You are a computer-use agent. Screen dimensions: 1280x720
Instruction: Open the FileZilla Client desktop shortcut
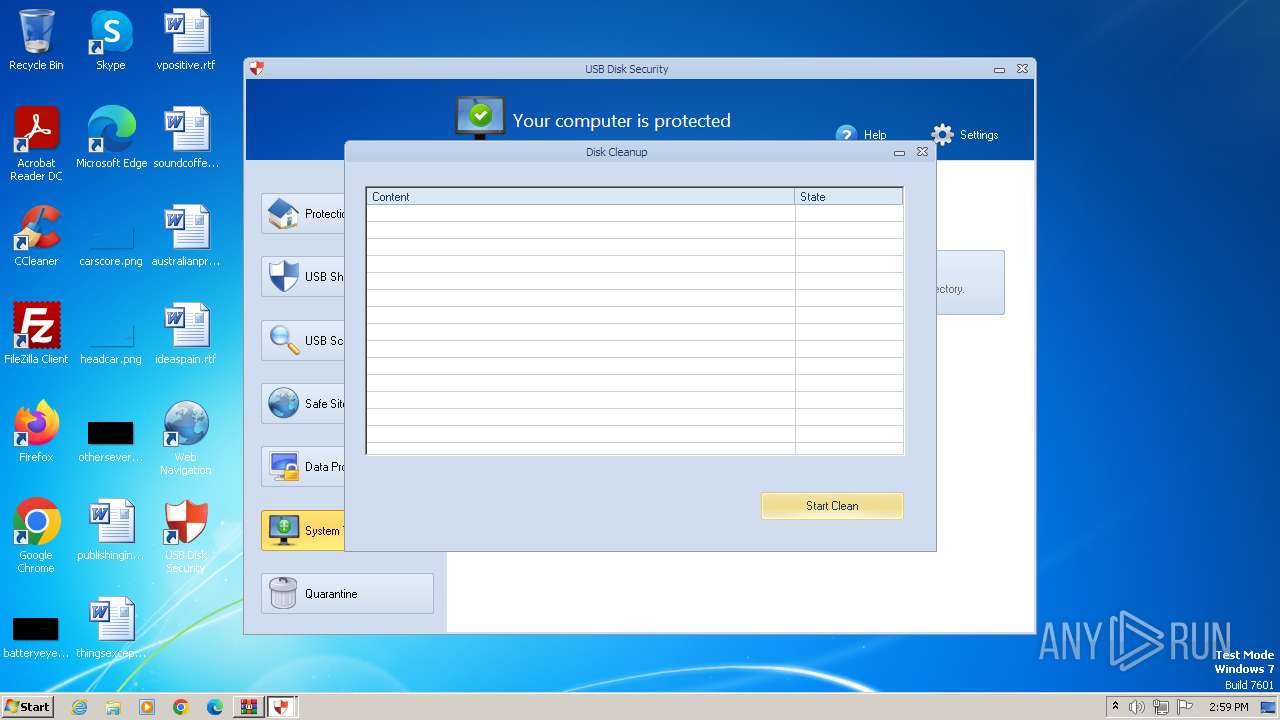click(x=36, y=334)
